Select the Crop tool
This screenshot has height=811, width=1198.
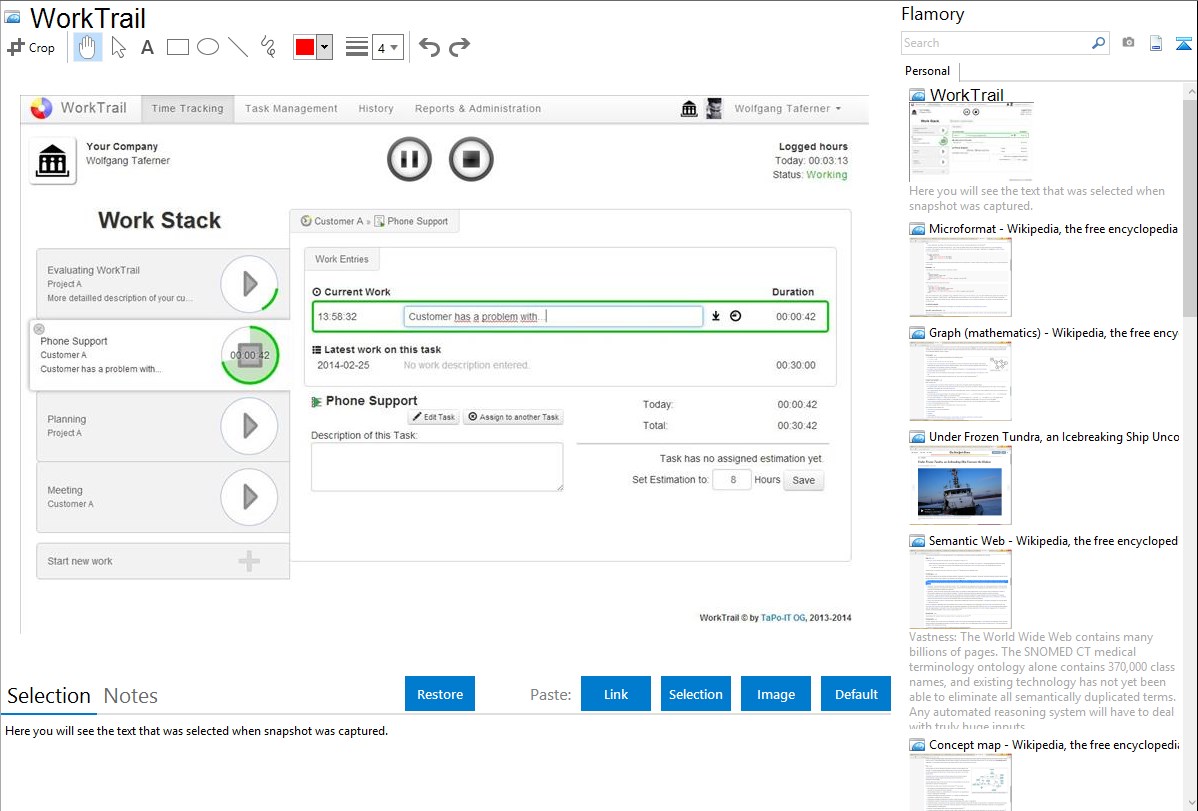click(x=31, y=47)
